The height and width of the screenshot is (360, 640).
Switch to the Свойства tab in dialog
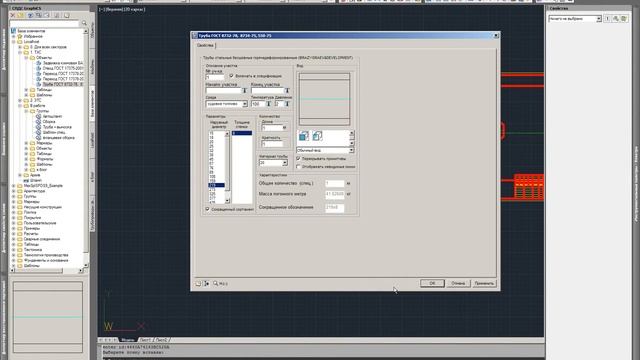(205, 46)
